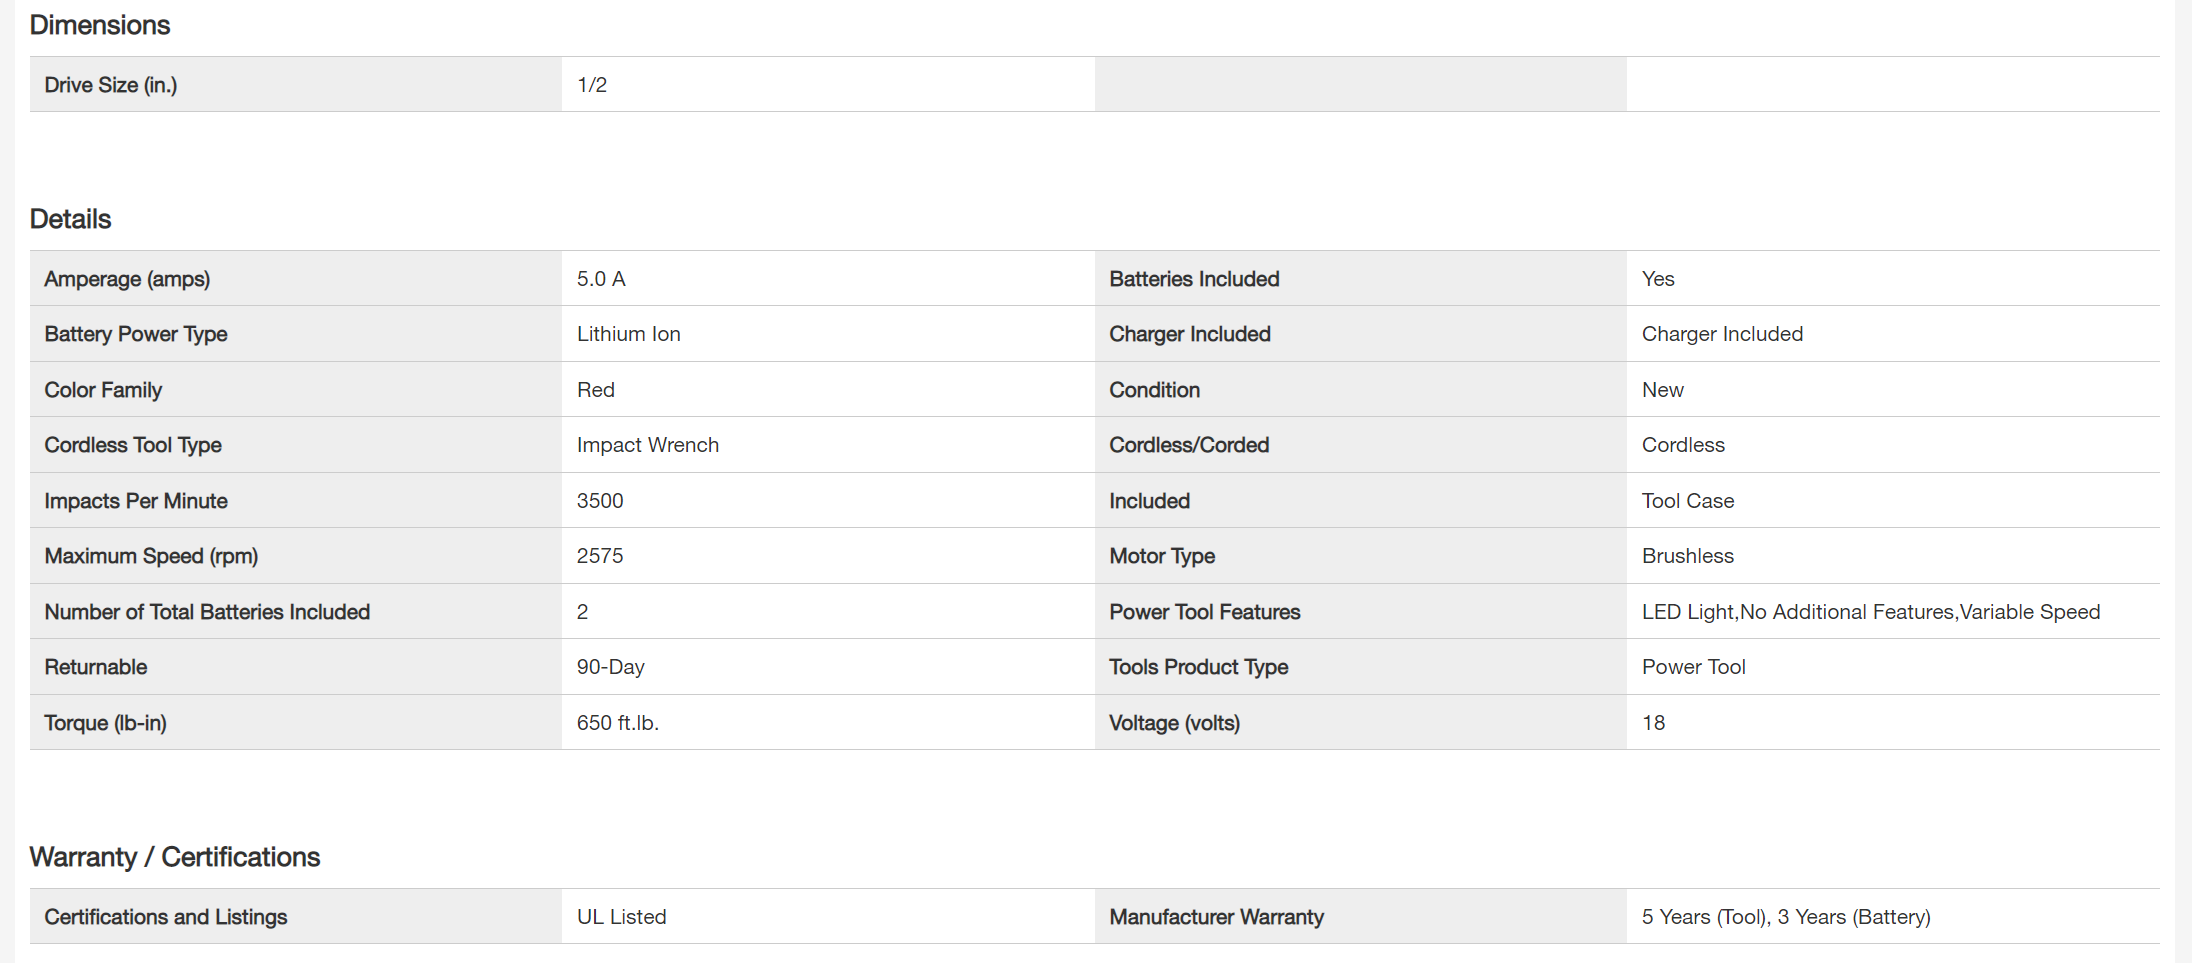Click the Lithium Ion battery type value

(x=628, y=334)
